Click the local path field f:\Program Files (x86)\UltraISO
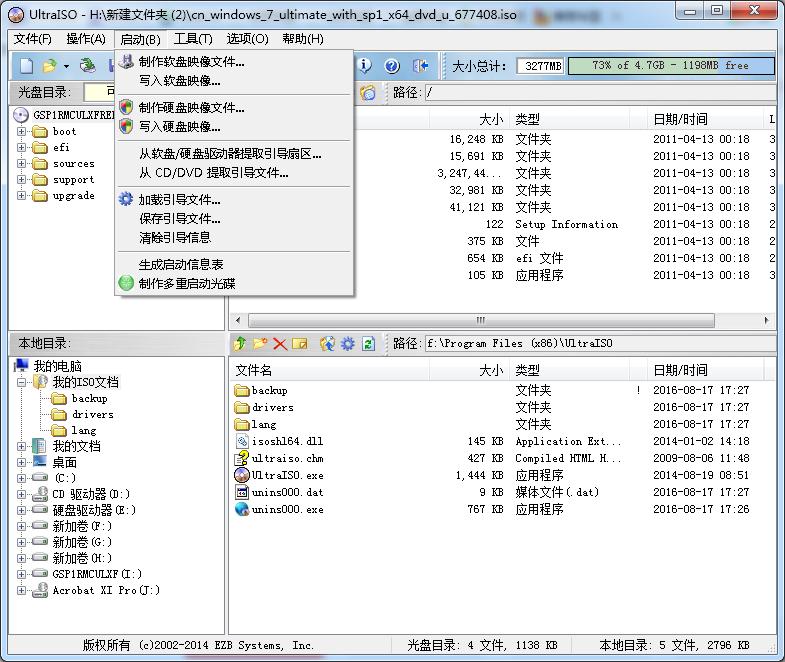 coord(600,344)
